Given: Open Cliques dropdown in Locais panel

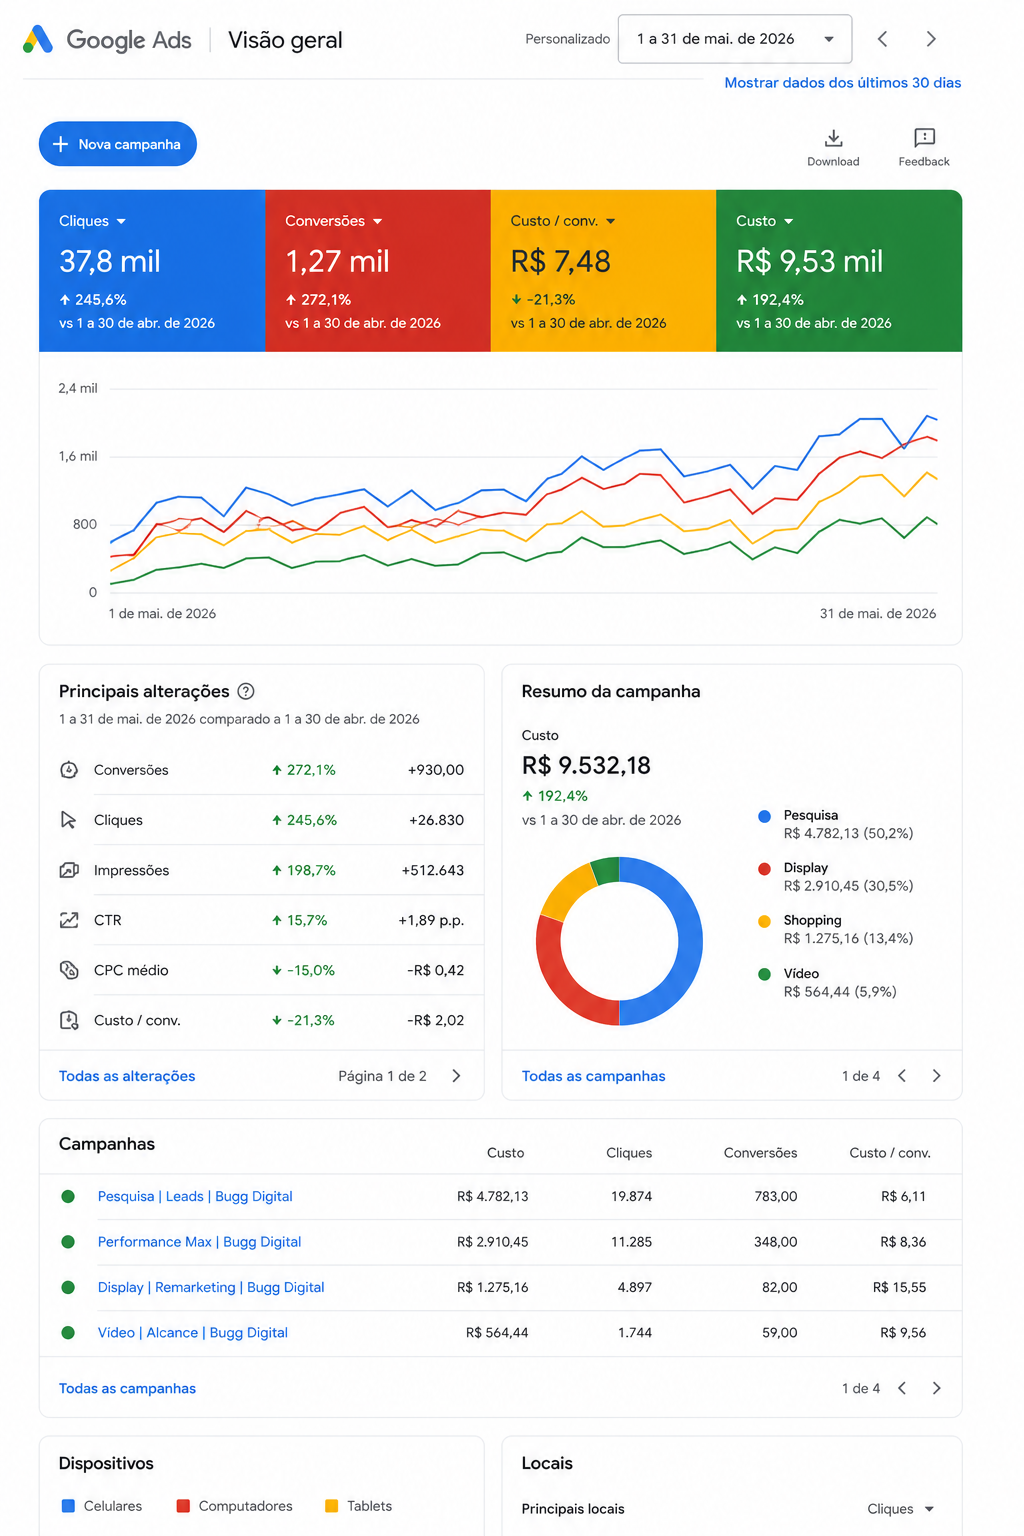Looking at the screenshot, I should click(901, 1509).
